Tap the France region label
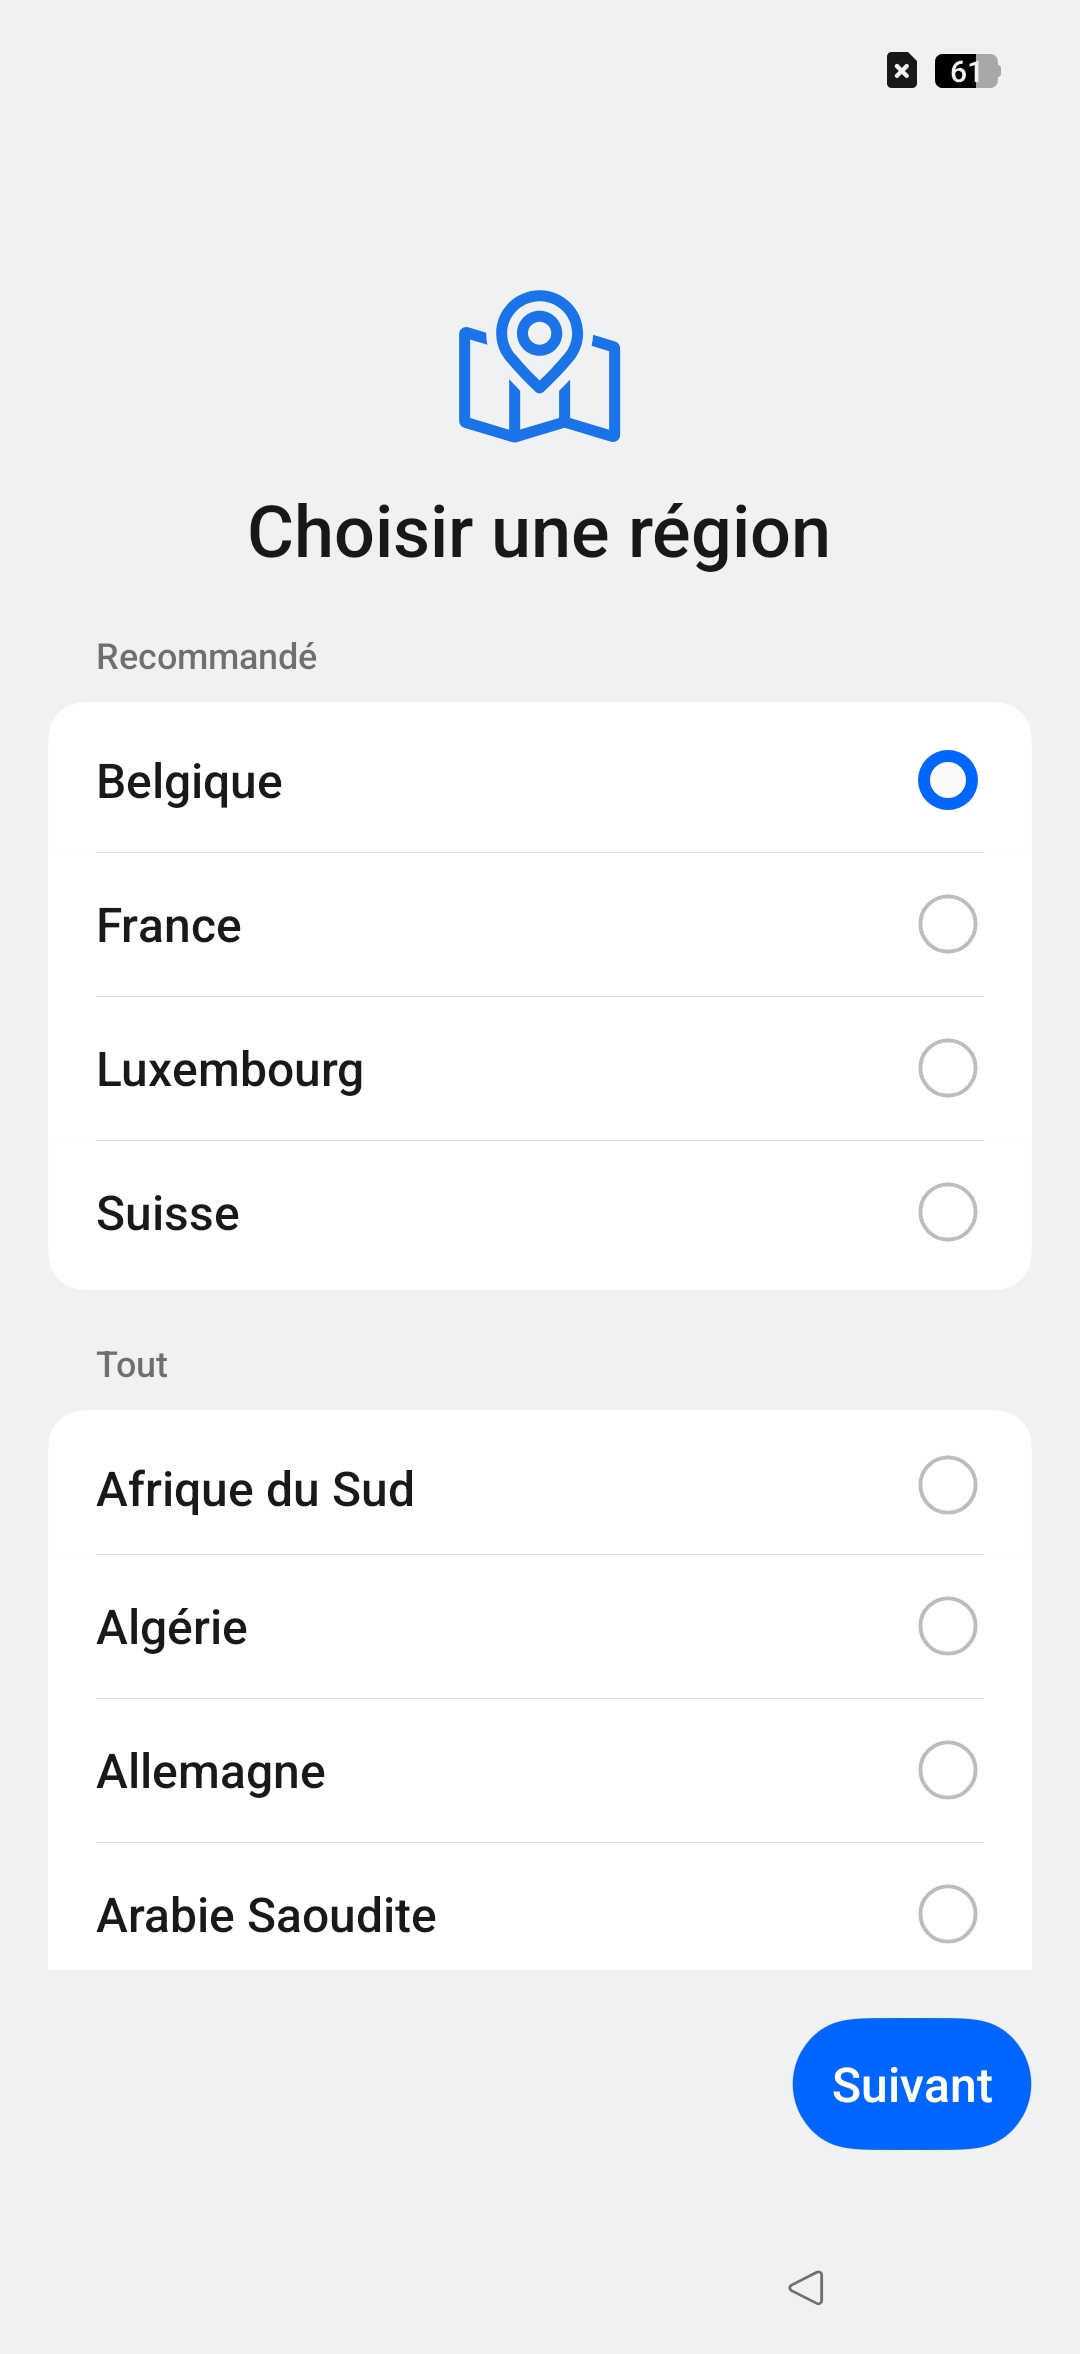Viewport: 1080px width, 2354px height. pyautogui.click(x=169, y=926)
